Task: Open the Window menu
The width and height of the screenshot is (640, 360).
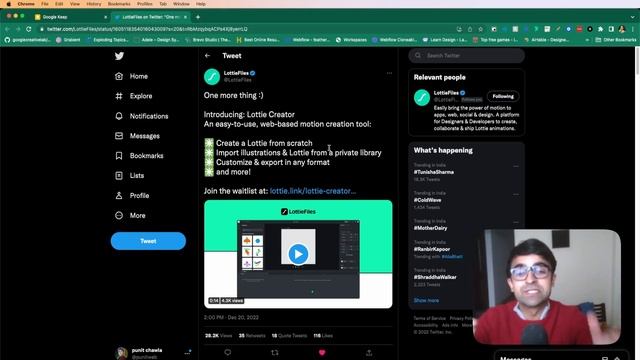Action: (181, 4)
